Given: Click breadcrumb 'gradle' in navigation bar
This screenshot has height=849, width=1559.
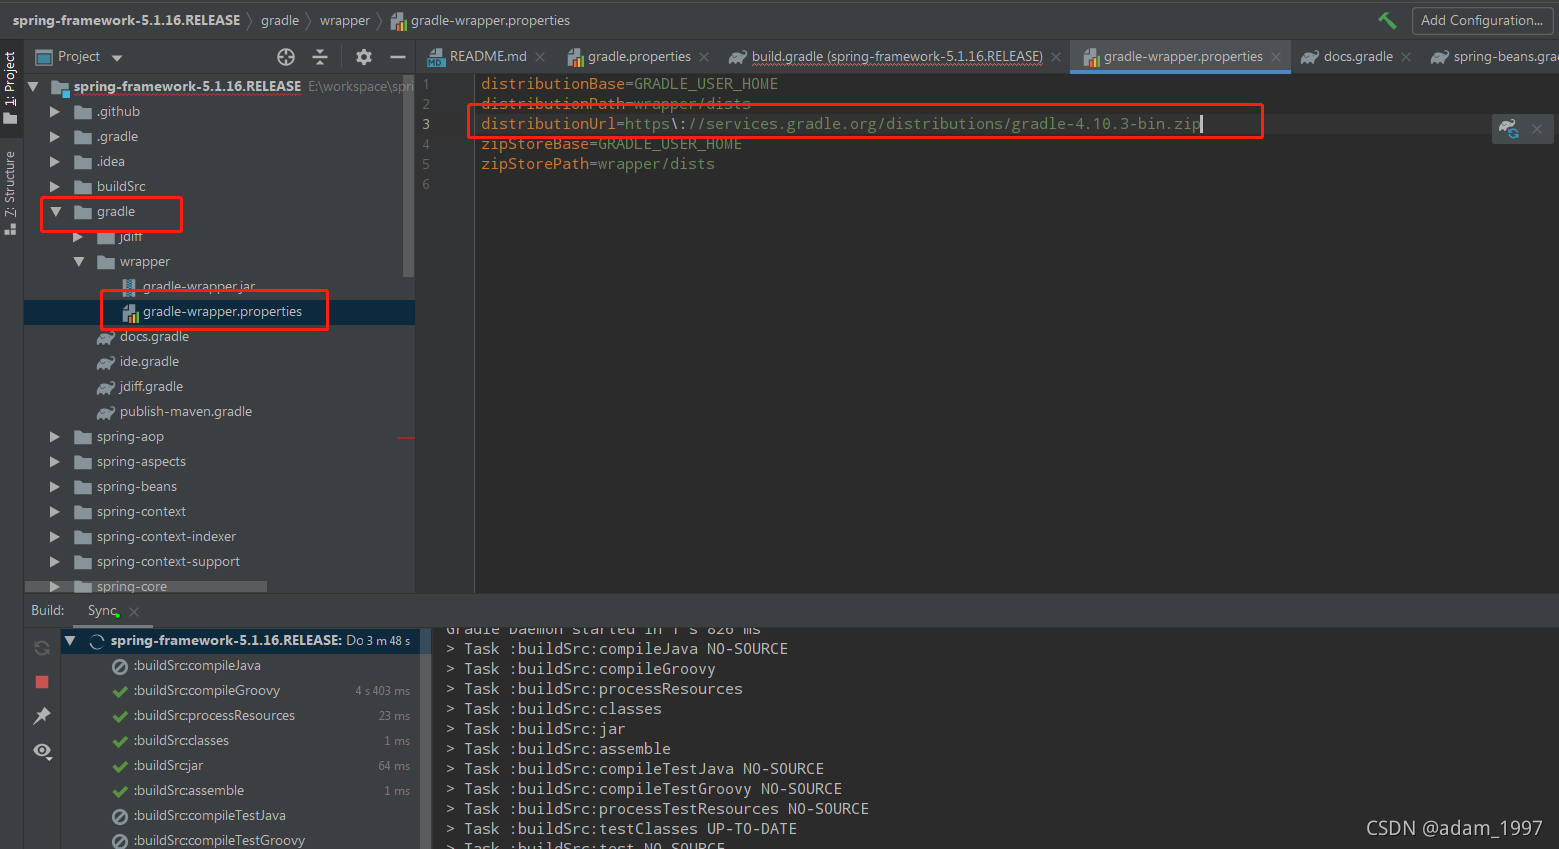Looking at the screenshot, I should click(x=280, y=20).
